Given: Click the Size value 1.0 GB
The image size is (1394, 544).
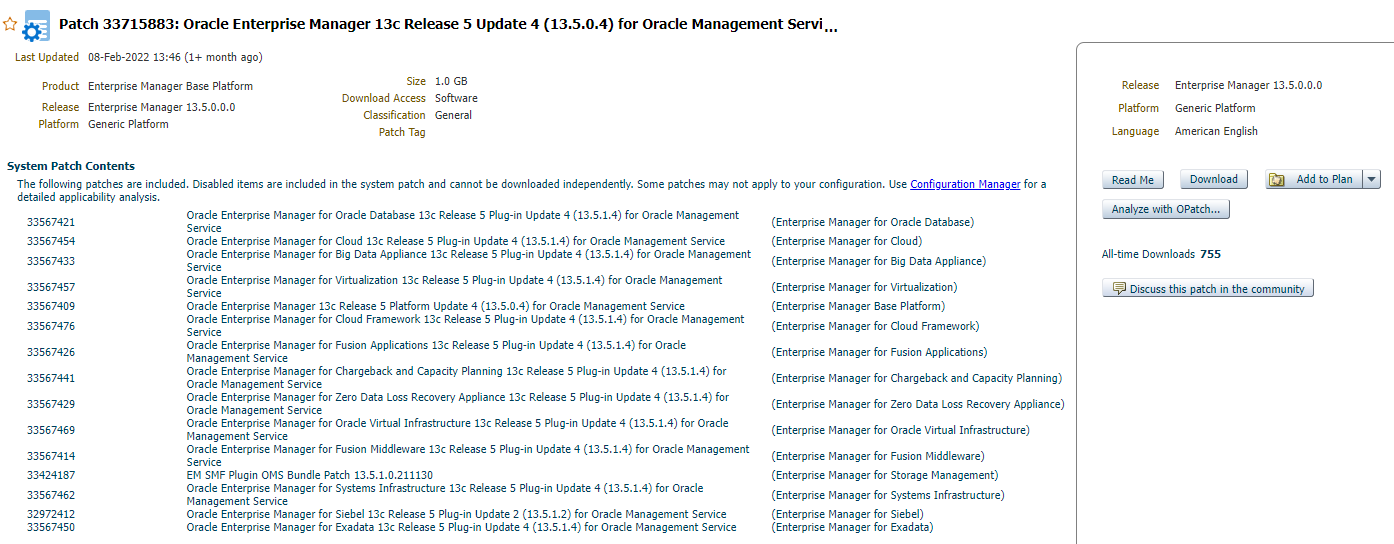Looking at the screenshot, I should click(451, 81).
